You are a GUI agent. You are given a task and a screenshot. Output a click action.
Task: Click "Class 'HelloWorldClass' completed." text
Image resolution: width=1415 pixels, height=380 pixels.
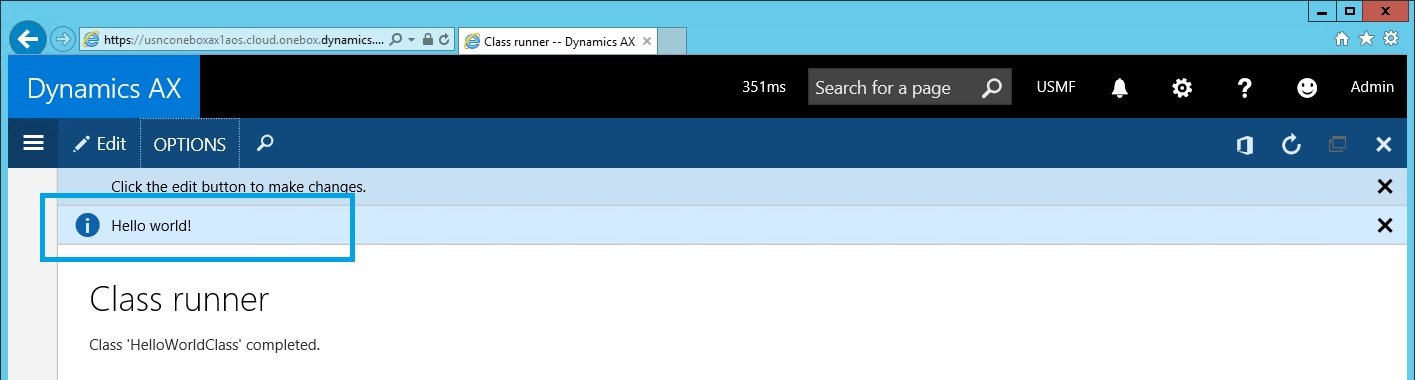tap(205, 345)
